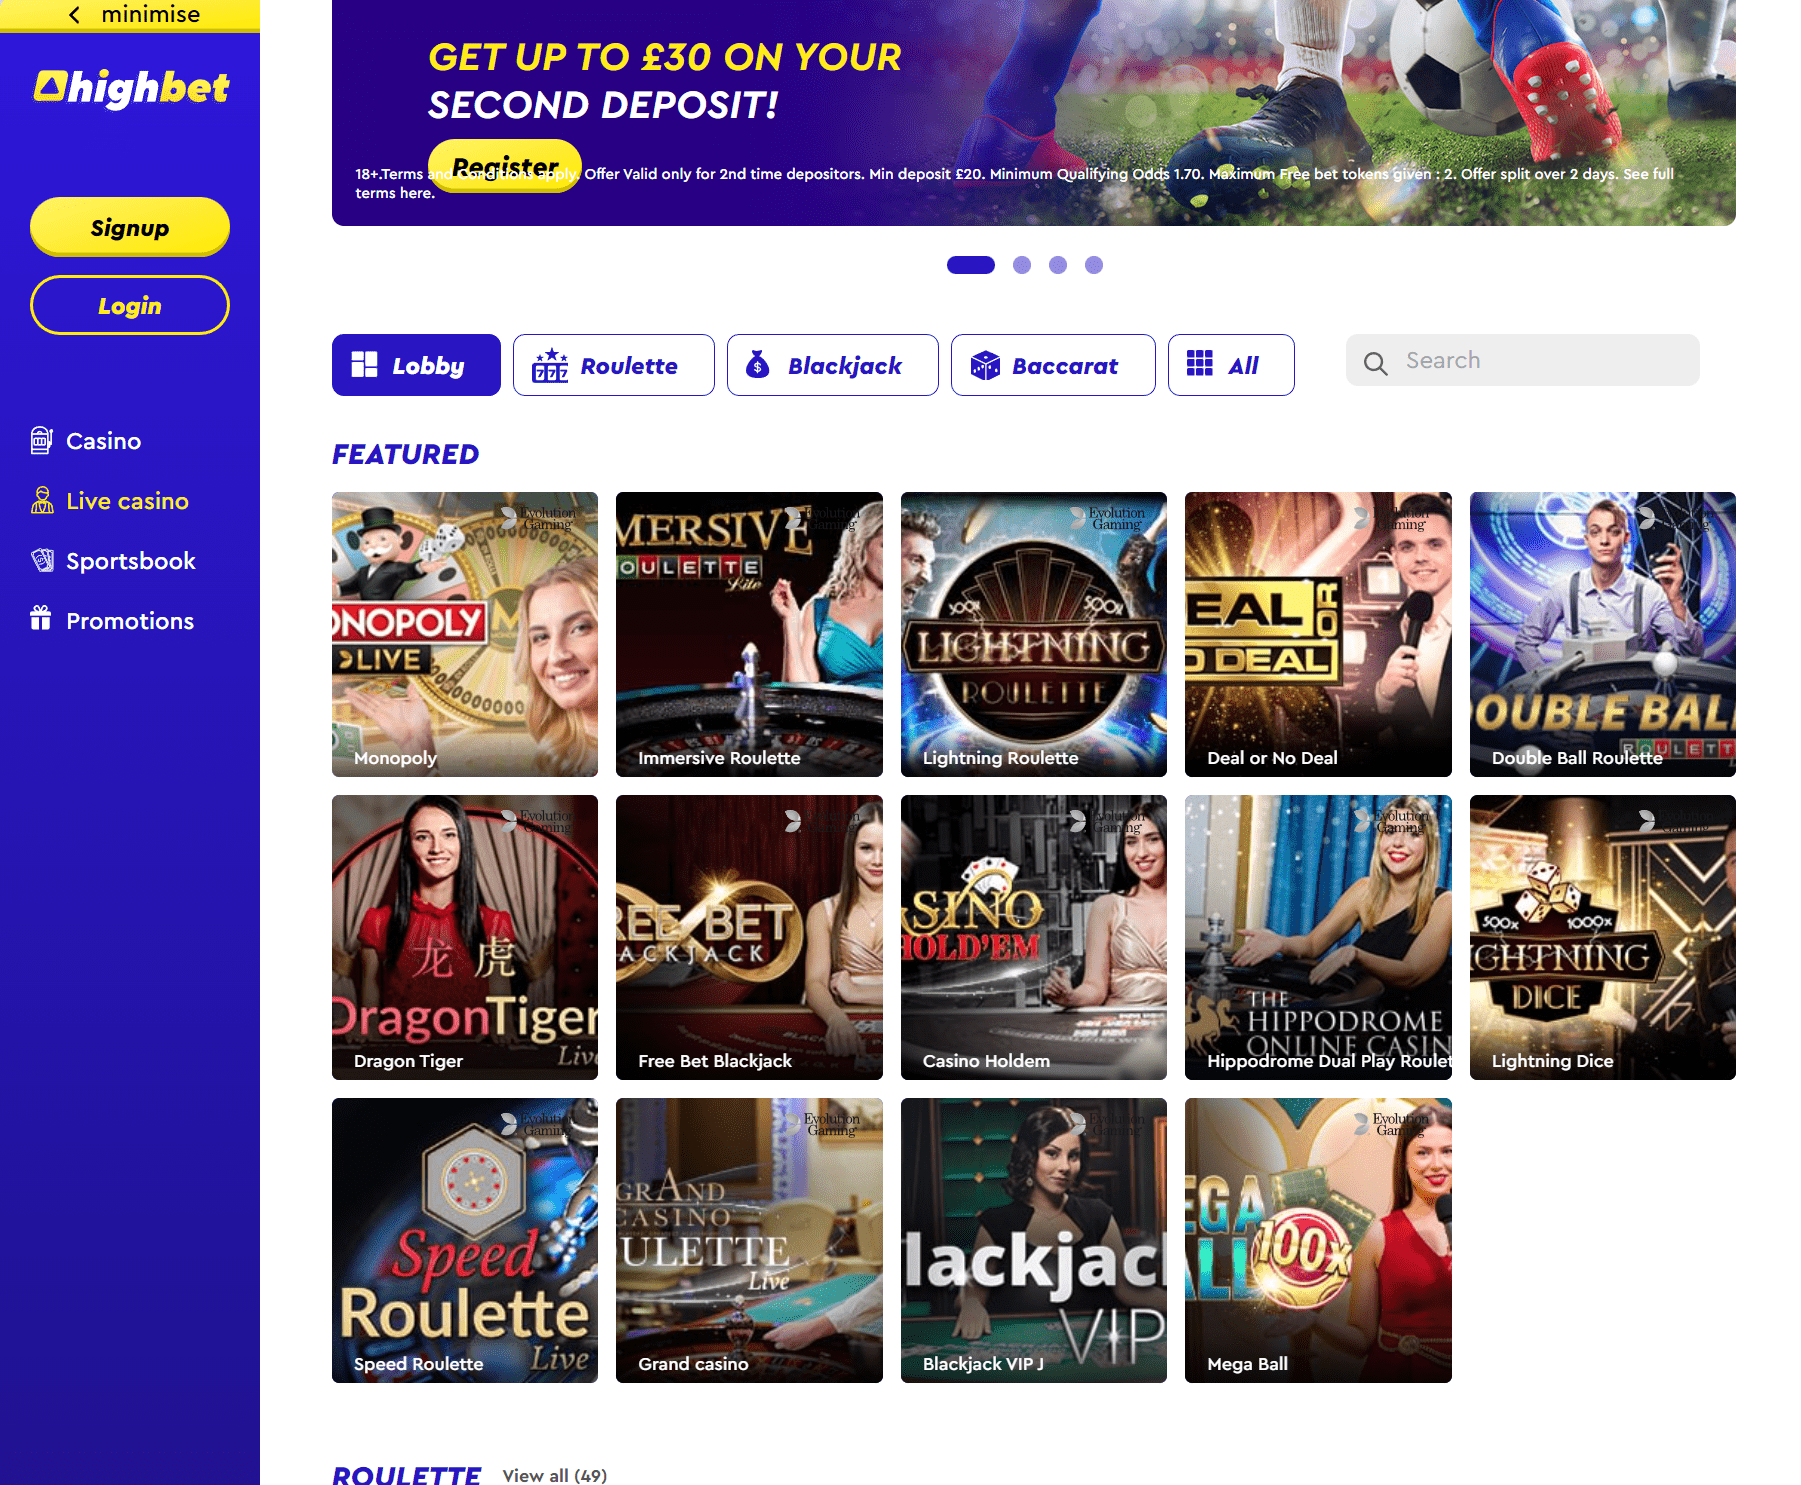This screenshot has width=1801, height=1485.
Task: Switch to the Roulette tab
Action: click(x=613, y=365)
